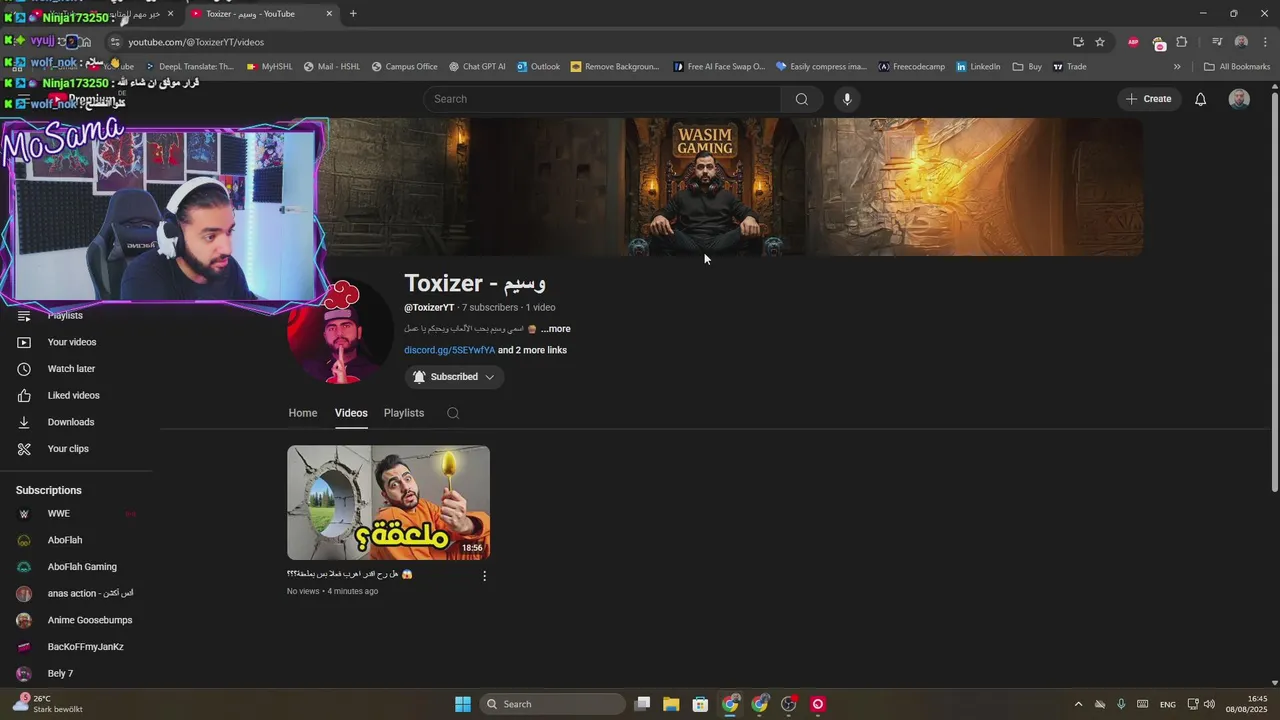Screen dimensions: 1280x720
Task: Open the Freecodecamp bookmark
Action: coord(911,67)
